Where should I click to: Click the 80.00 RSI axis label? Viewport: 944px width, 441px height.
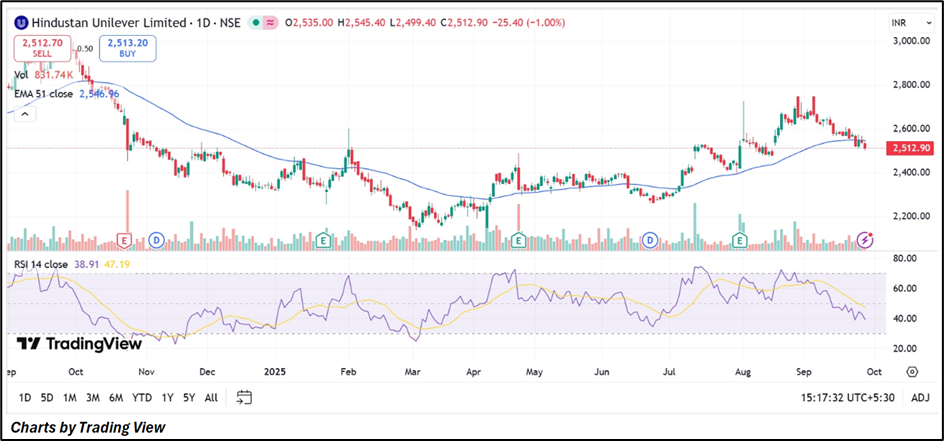[905, 258]
